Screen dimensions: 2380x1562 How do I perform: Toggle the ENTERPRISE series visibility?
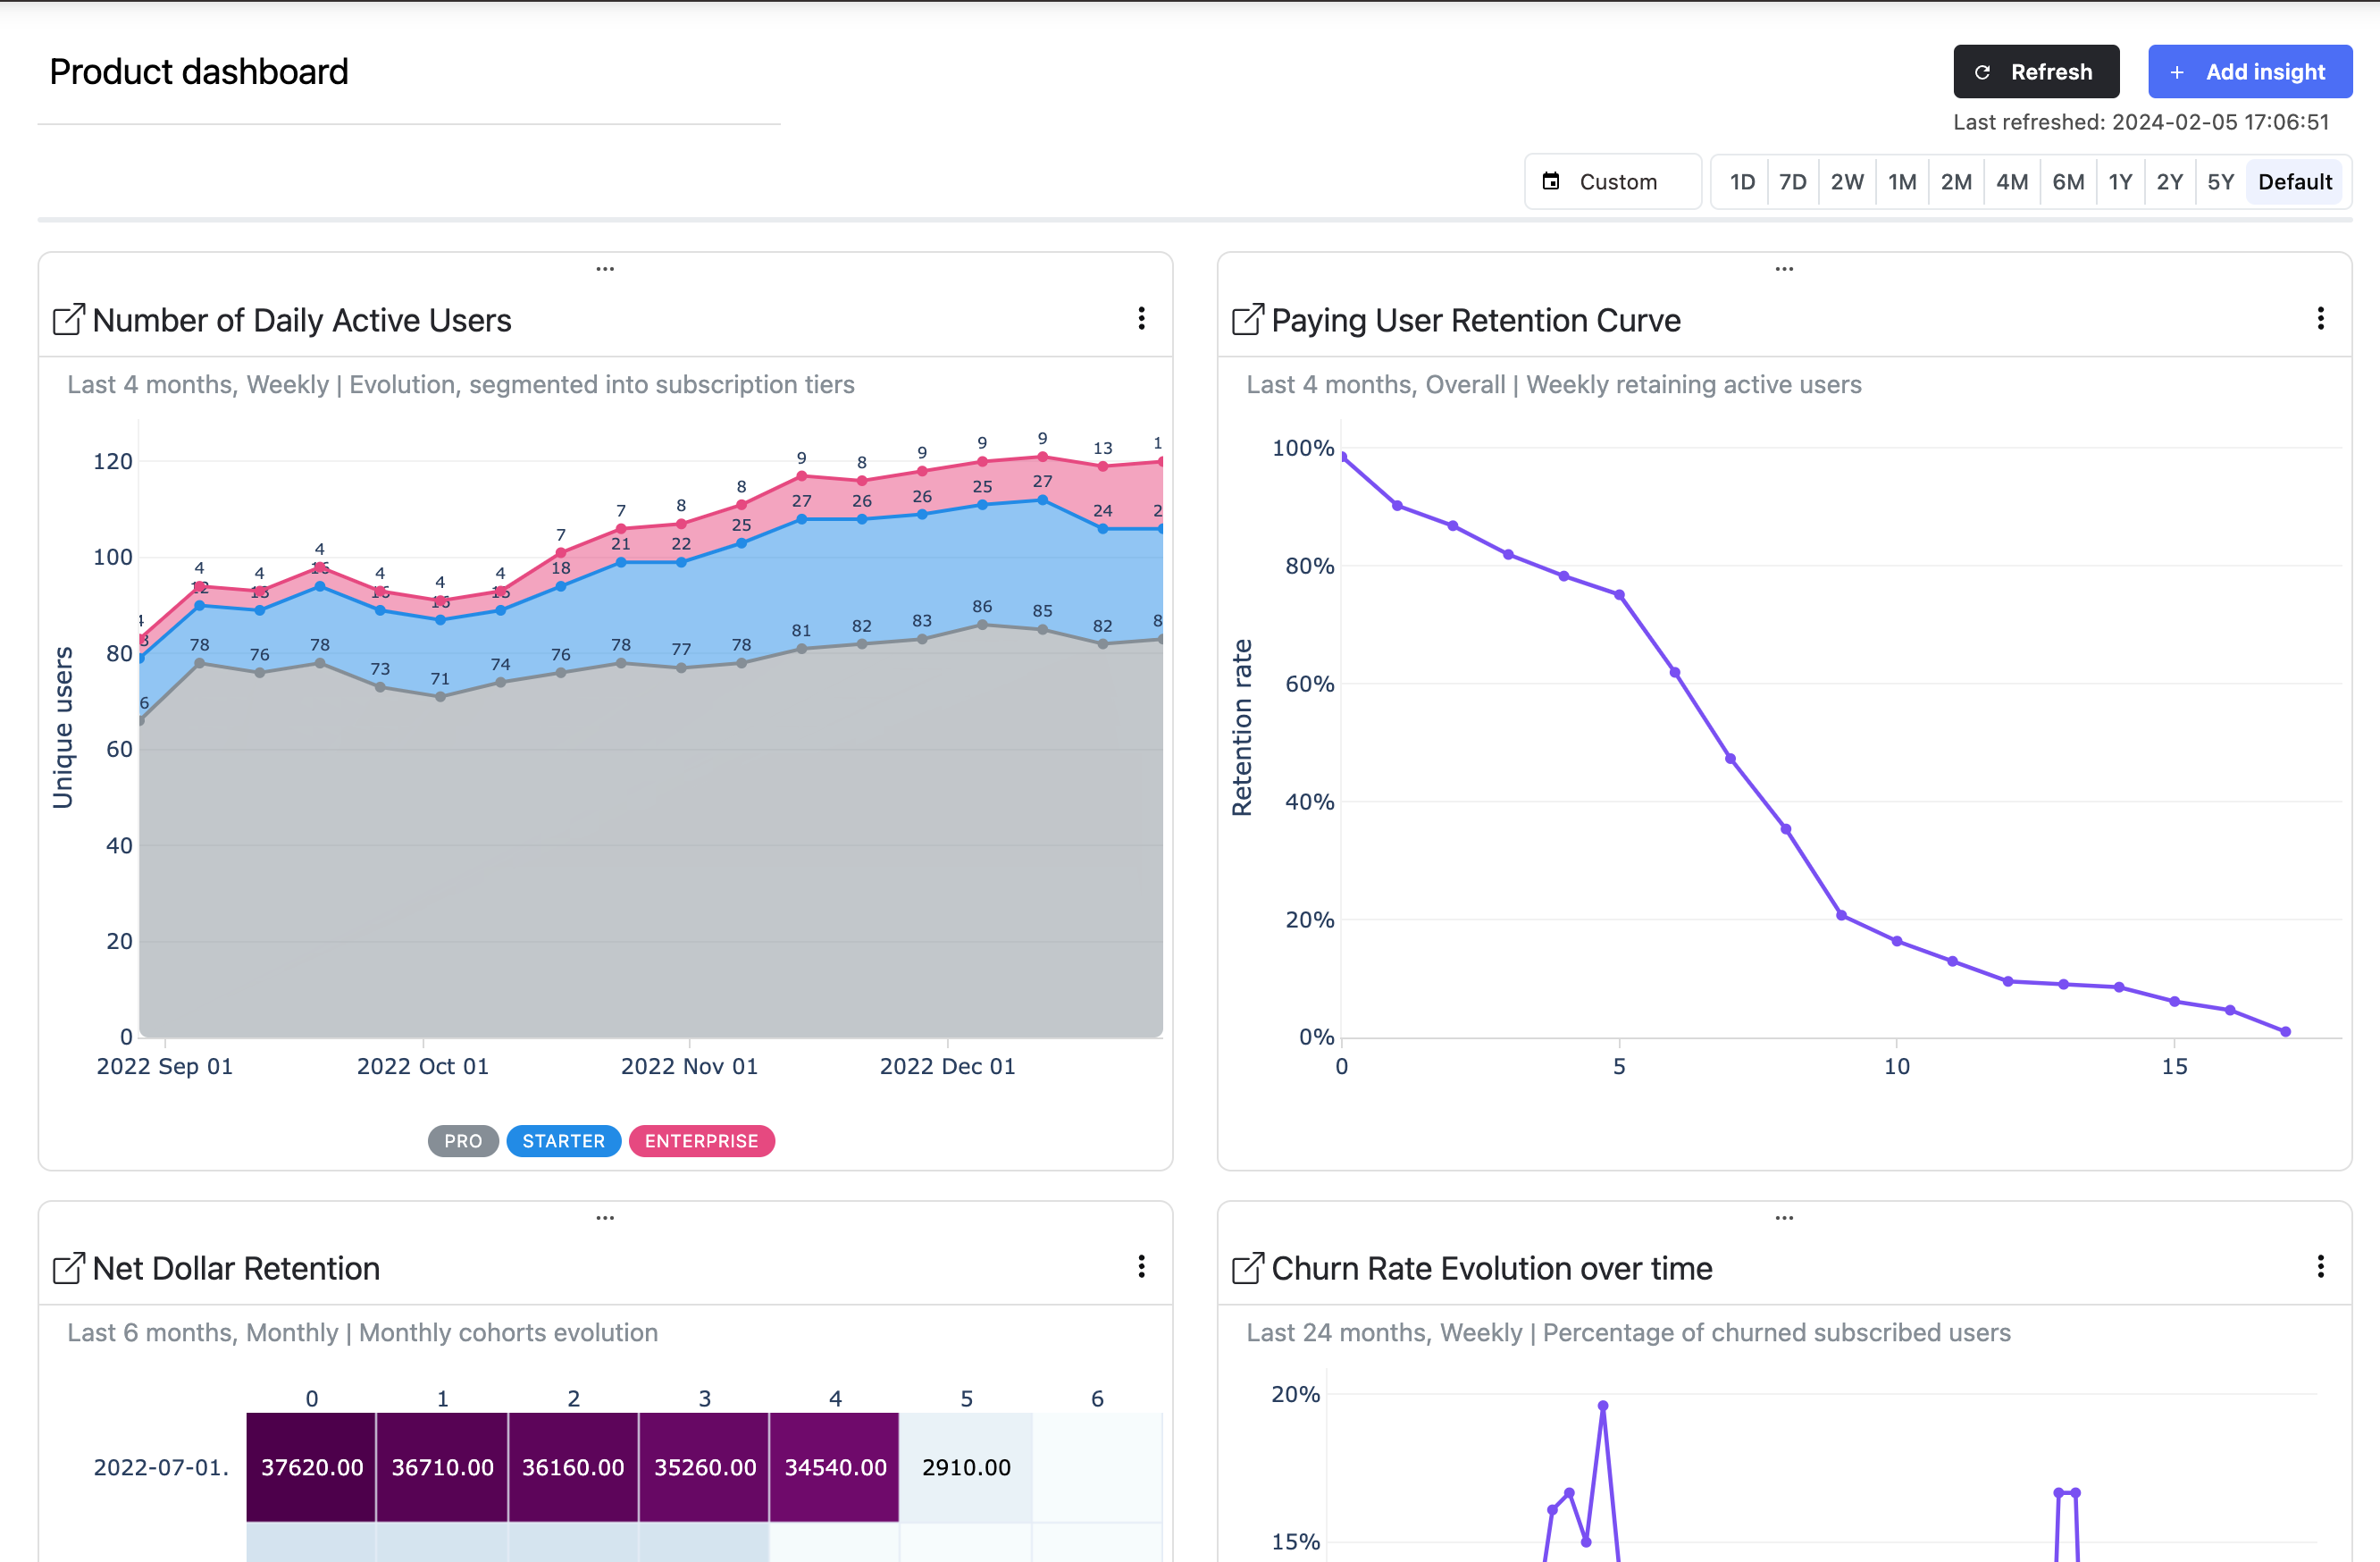701,1140
